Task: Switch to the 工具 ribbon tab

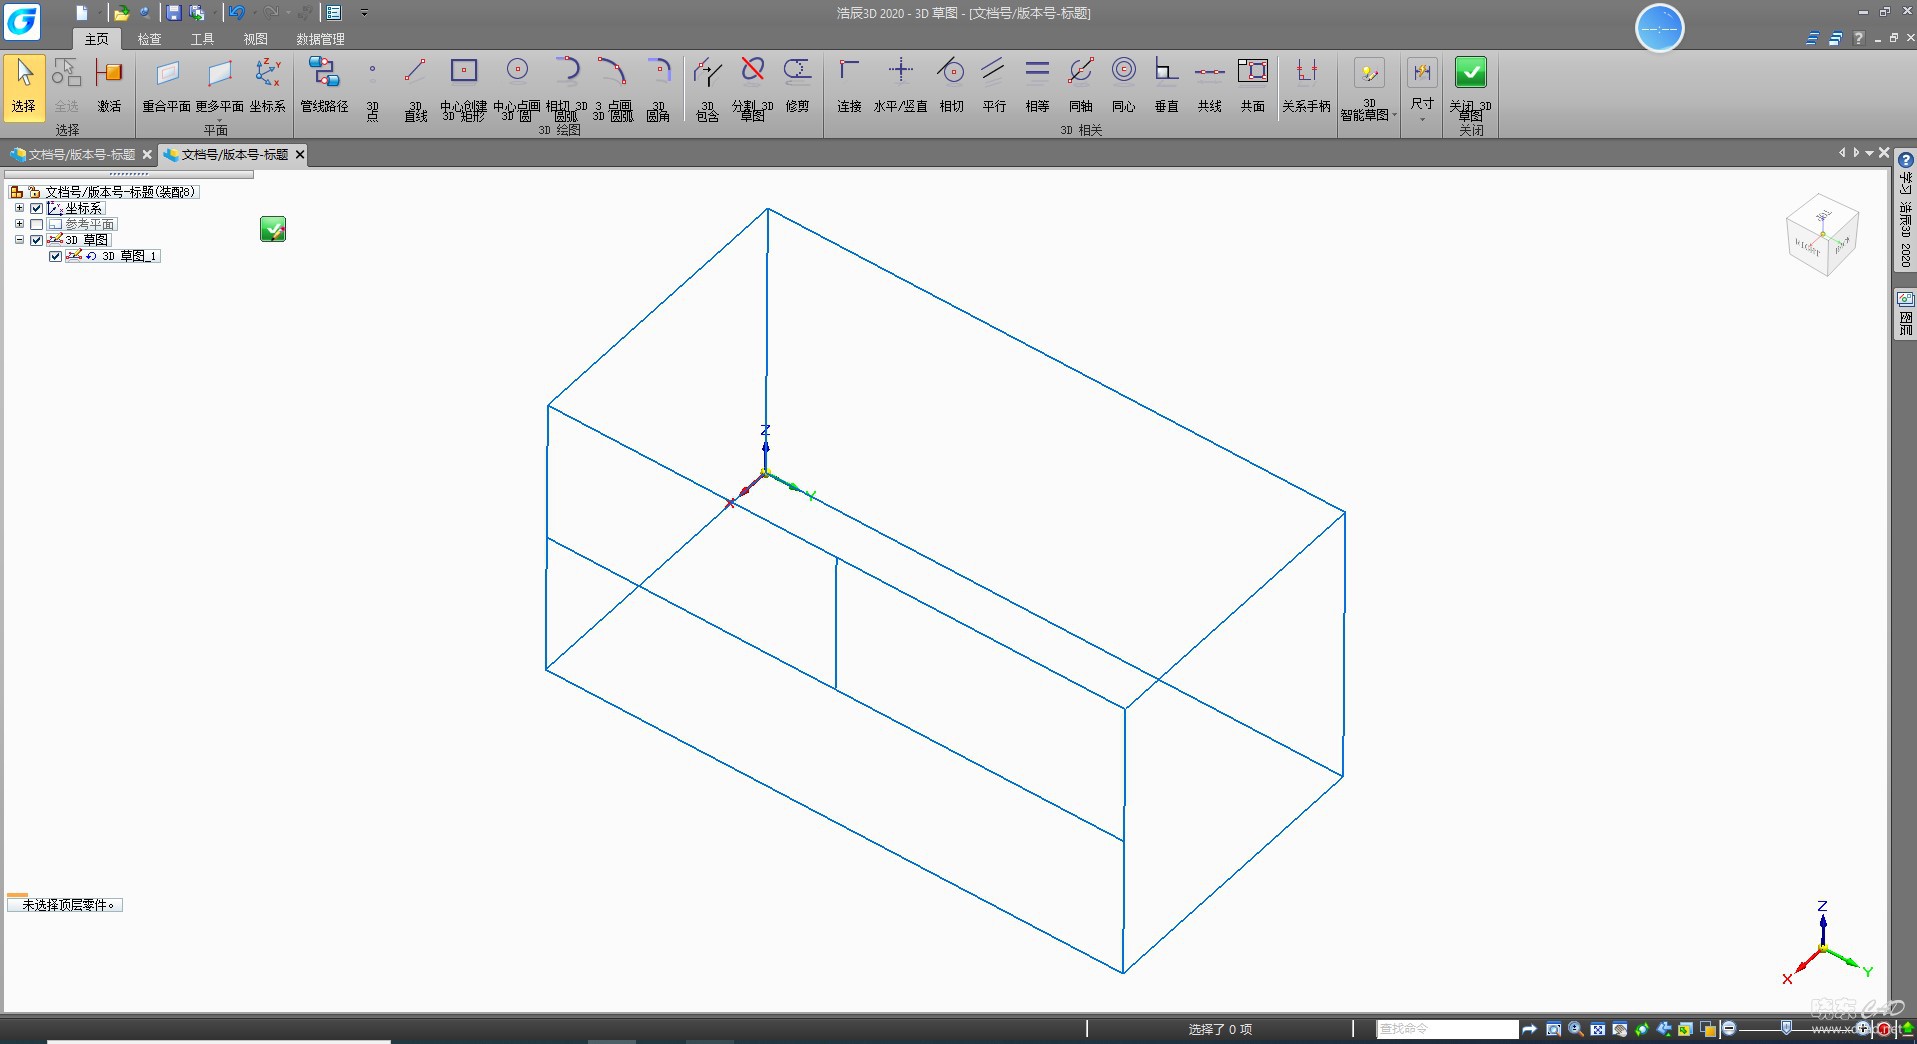Action: (203, 39)
